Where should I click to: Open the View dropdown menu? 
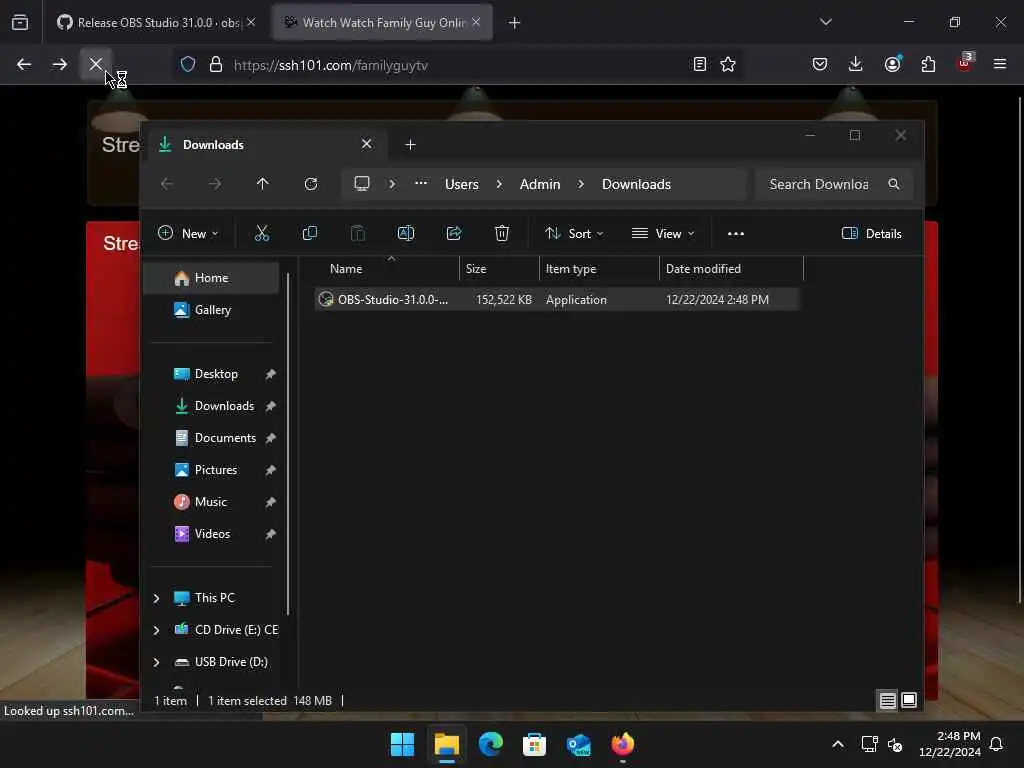tap(663, 234)
